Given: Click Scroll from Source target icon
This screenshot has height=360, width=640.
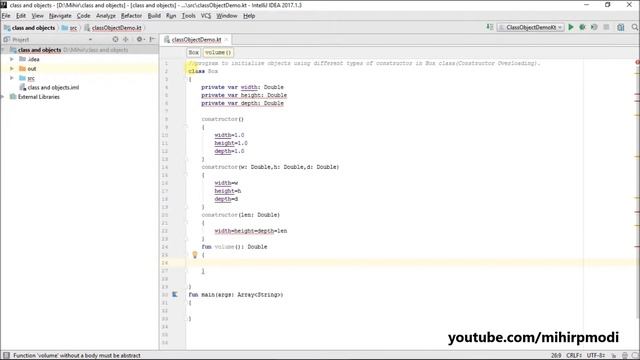Looking at the screenshot, I should click(x=115, y=39).
